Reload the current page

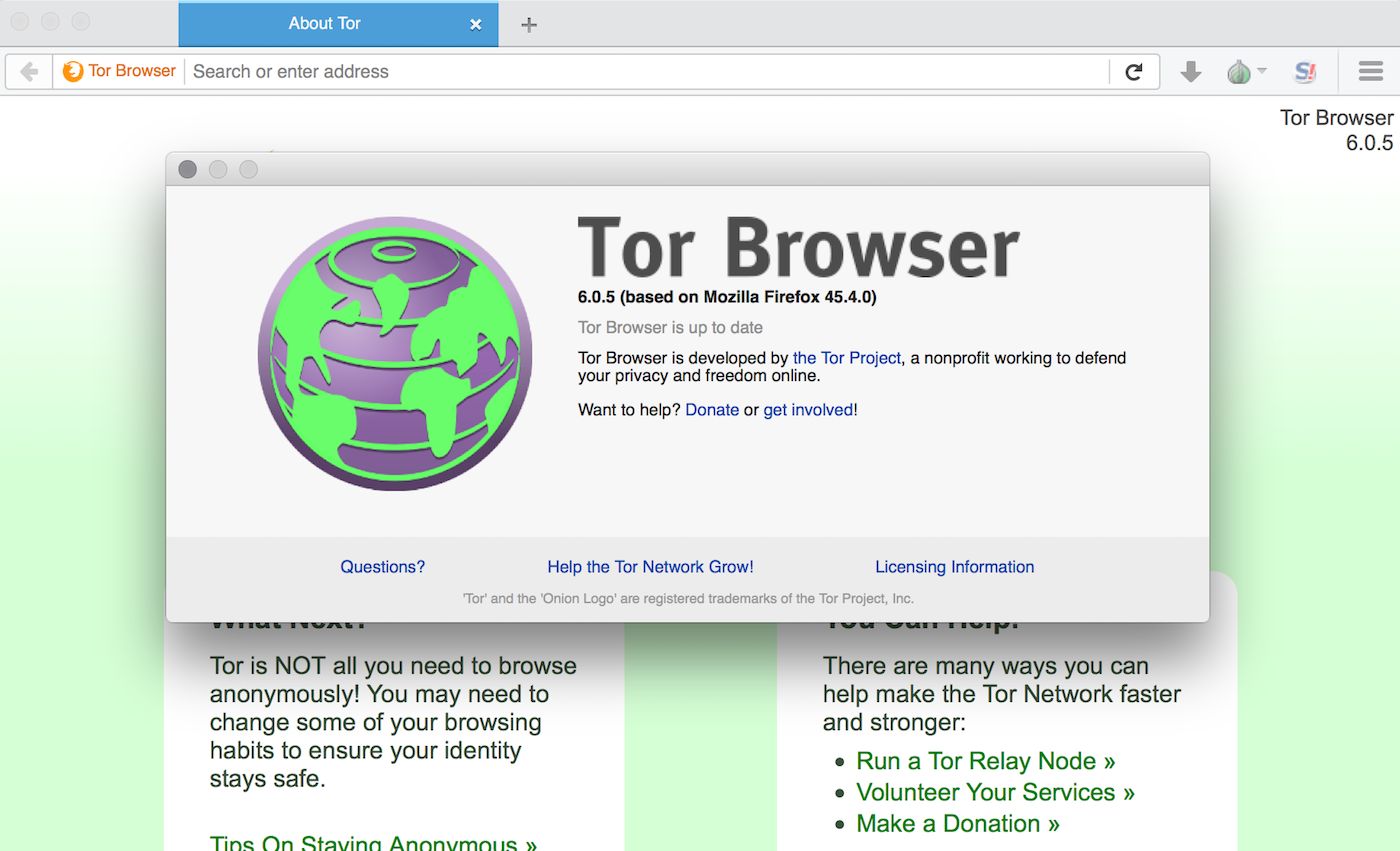(x=1134, y=72)
